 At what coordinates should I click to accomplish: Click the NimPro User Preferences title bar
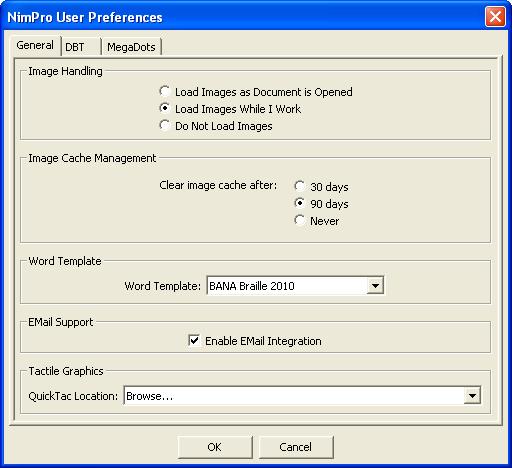(x=243, y=17)
